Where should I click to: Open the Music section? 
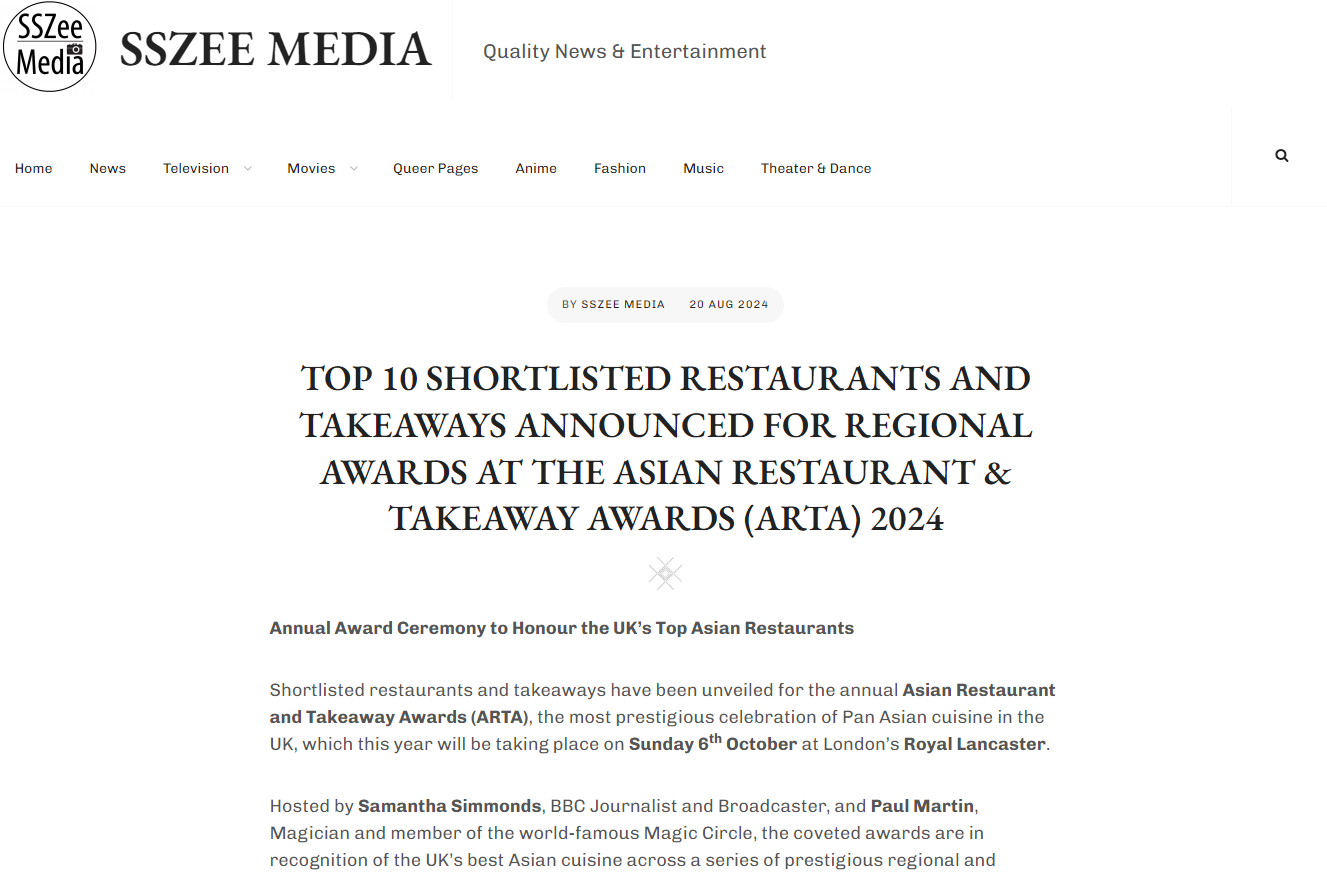[703, 168]
